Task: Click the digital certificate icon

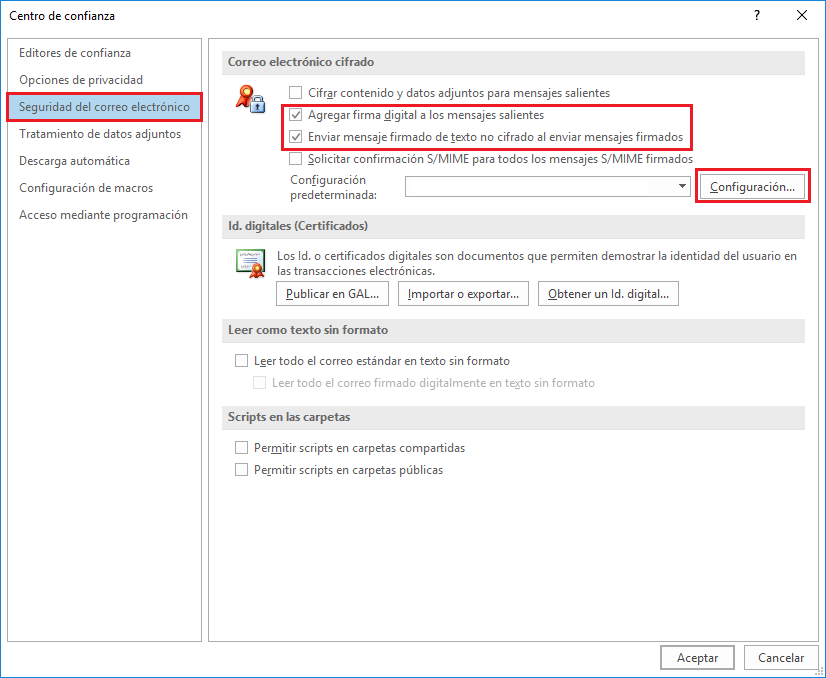Action: (x=249, y=262)
